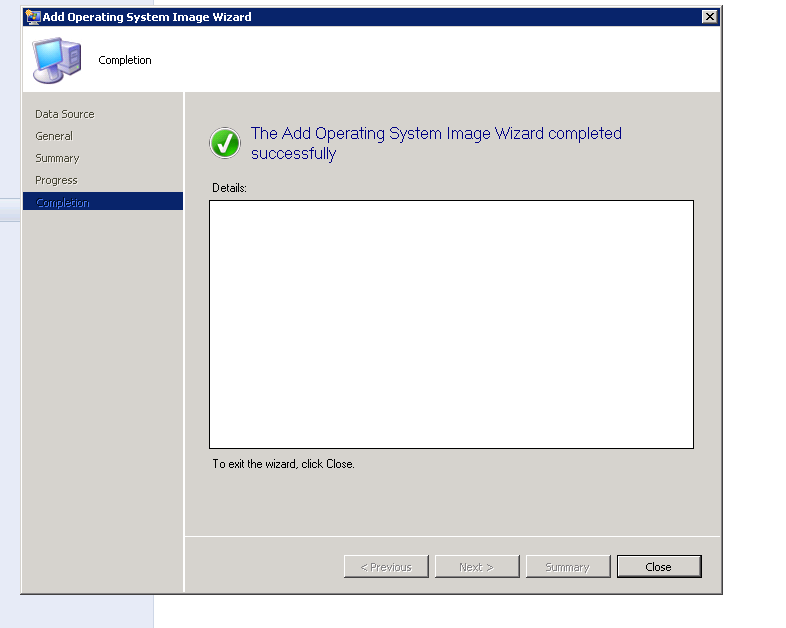This screenshot has height=628, width=786.
Task: Click the Completion heading in the header banner
Action: tap(125, 60)
